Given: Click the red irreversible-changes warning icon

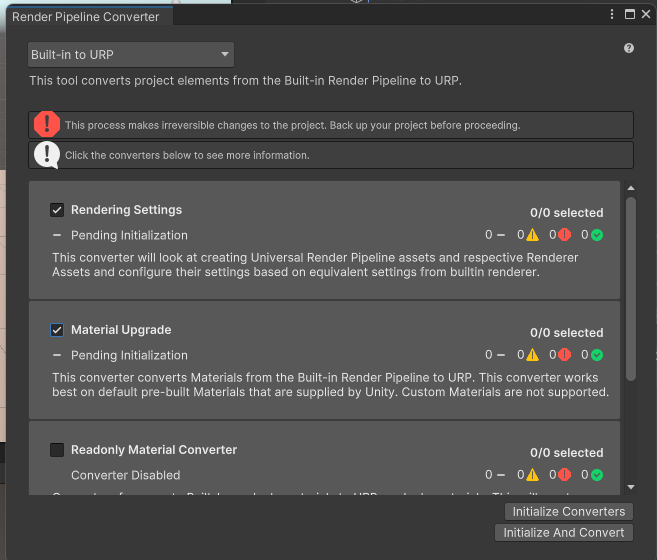Looking at the screenshot, I should [47, 124].
